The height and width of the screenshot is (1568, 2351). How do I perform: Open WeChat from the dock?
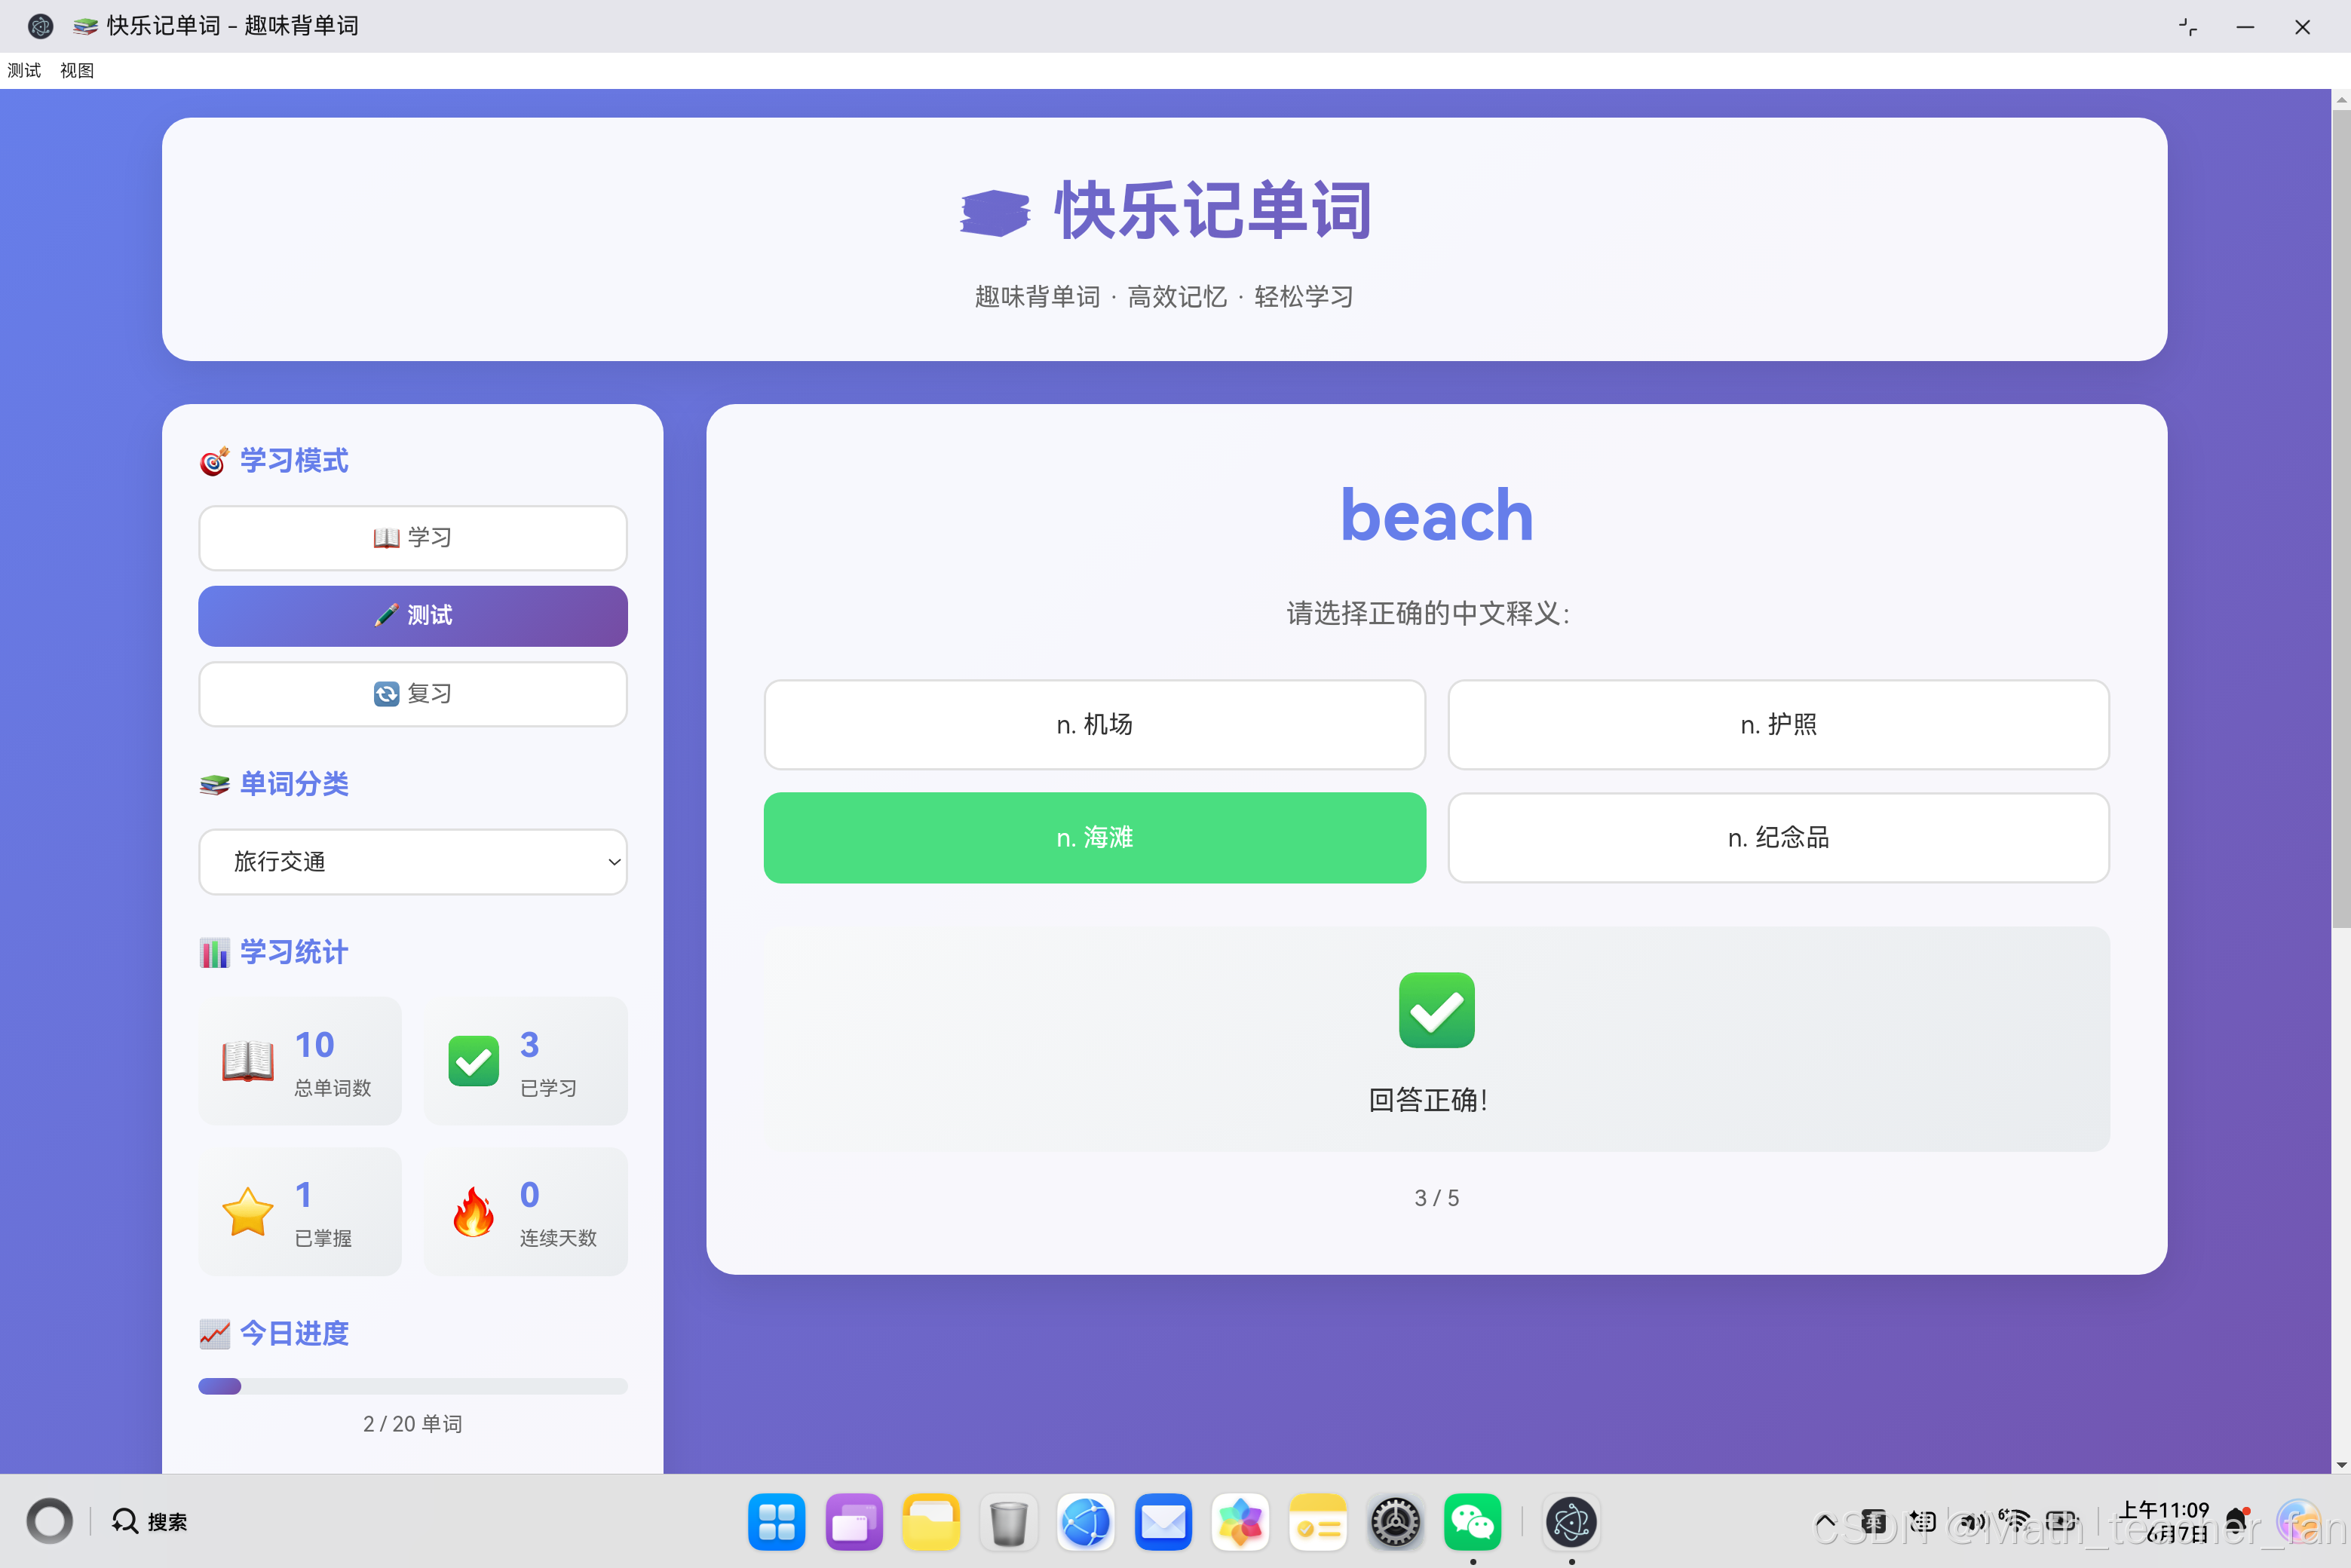click(1472, 1522)
